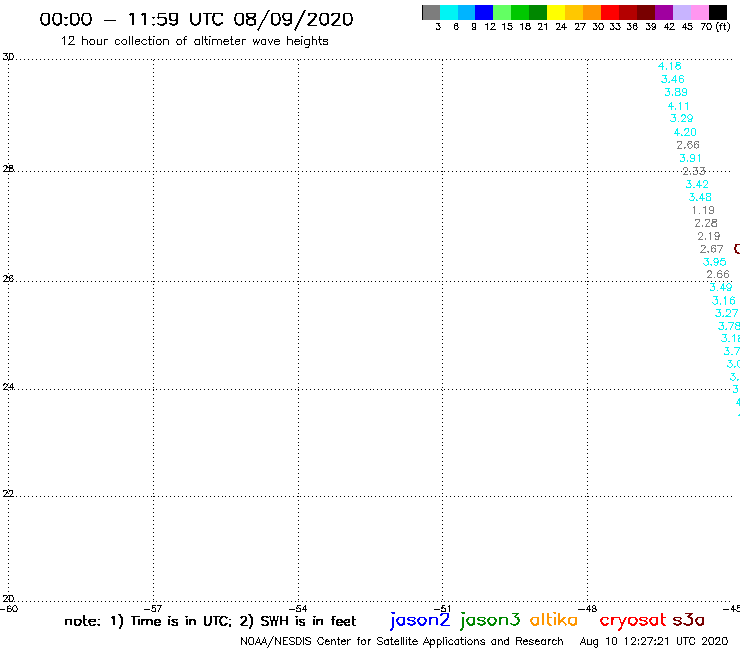Click the note 'Time is in UTC; SWH is in feet'
Screen dimensions: 740x650
tap(210, 621)
